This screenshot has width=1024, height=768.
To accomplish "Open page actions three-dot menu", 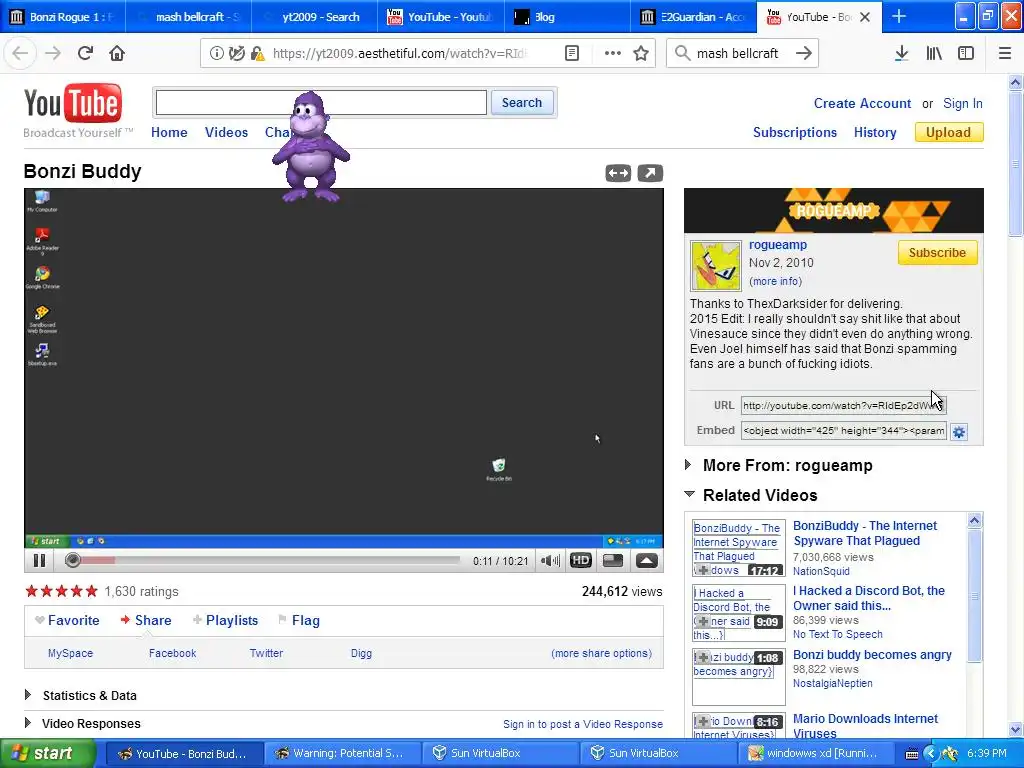I will 613,53.
